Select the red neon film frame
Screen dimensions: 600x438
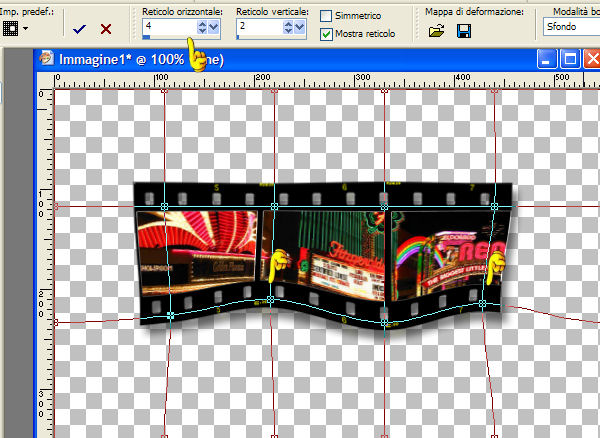pos(197,251)
